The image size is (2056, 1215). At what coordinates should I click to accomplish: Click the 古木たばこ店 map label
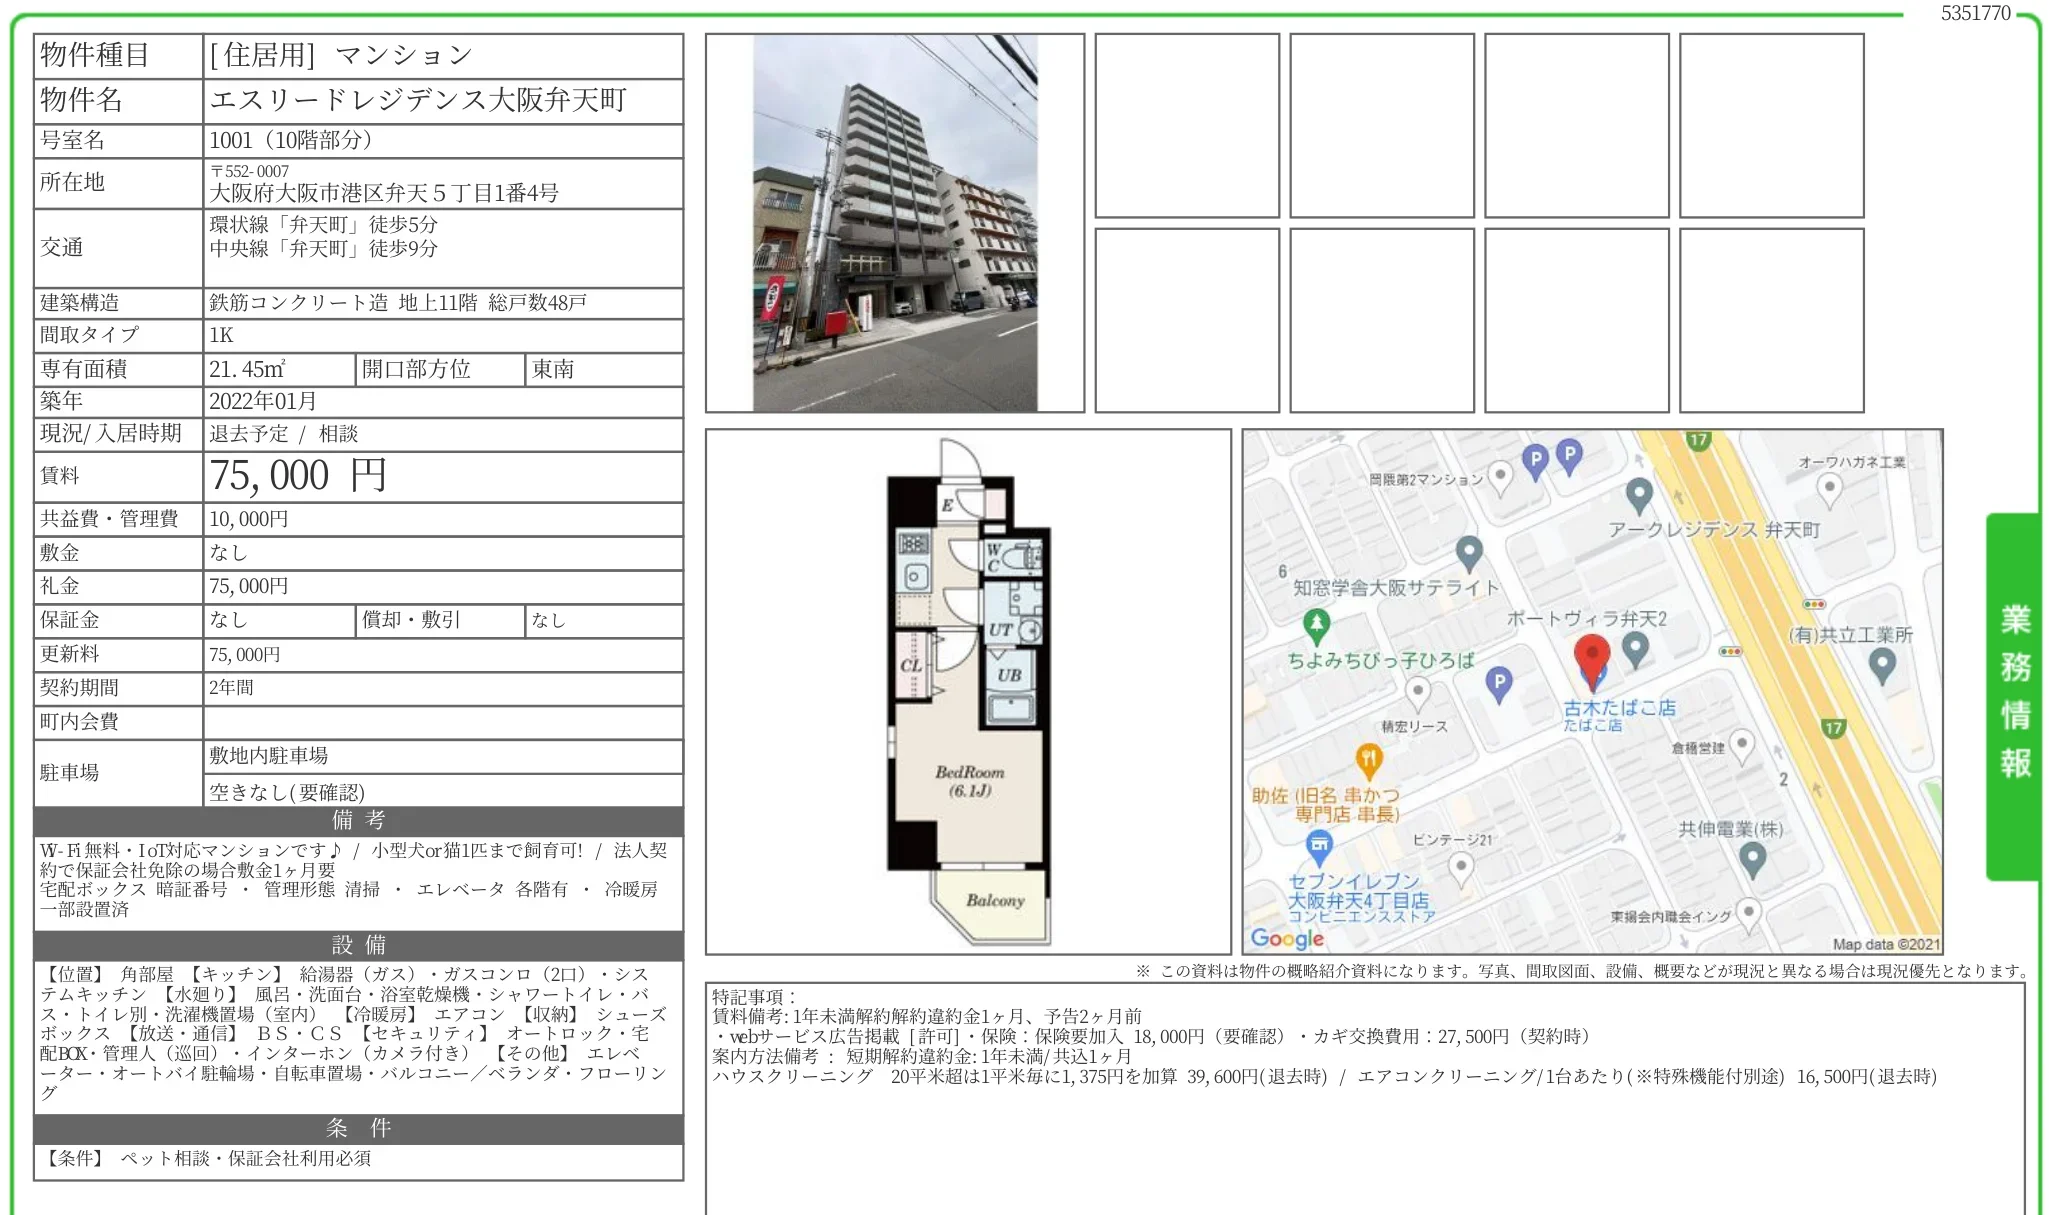pos(1619,708)
